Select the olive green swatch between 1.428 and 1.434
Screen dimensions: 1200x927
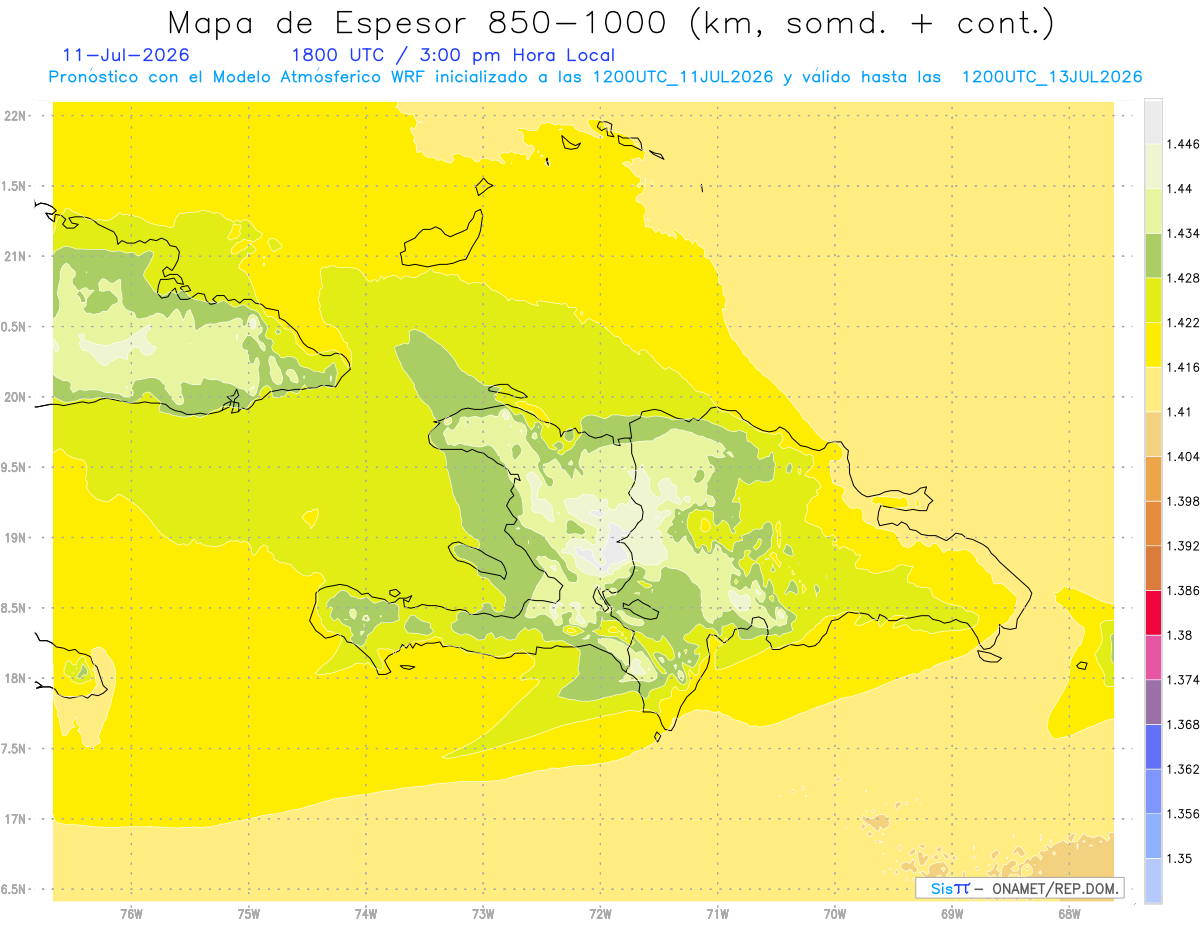coord(1153,256)
